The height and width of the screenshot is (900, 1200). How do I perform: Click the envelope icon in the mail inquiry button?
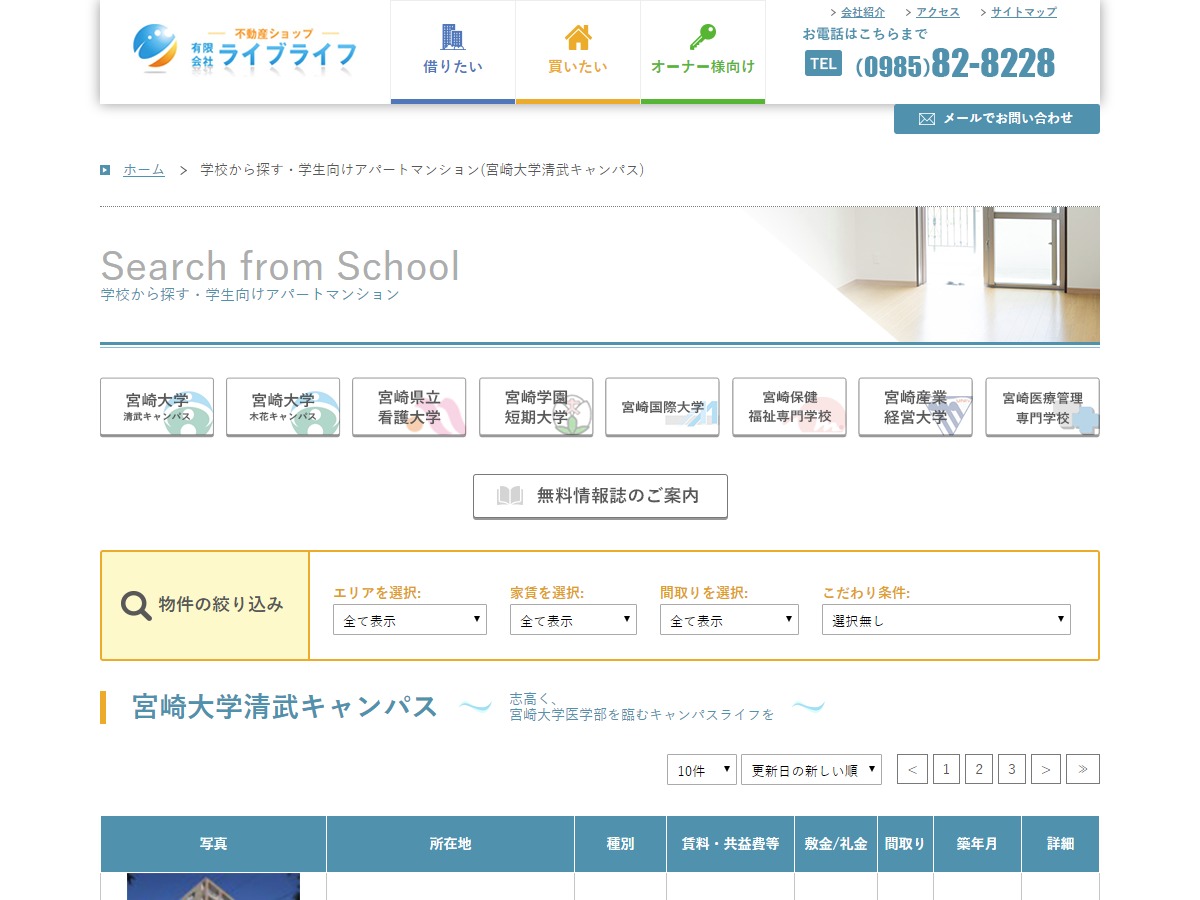coord(926,119)
